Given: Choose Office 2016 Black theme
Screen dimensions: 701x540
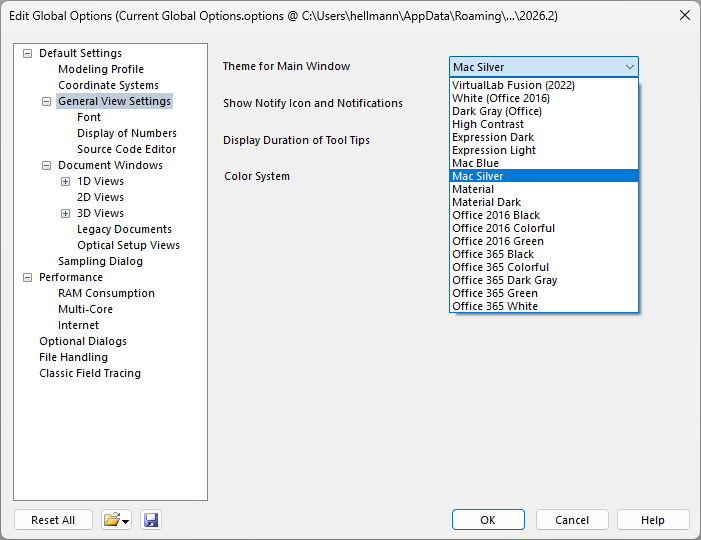Looking at the screenshot, I should [x=544, y=215].
